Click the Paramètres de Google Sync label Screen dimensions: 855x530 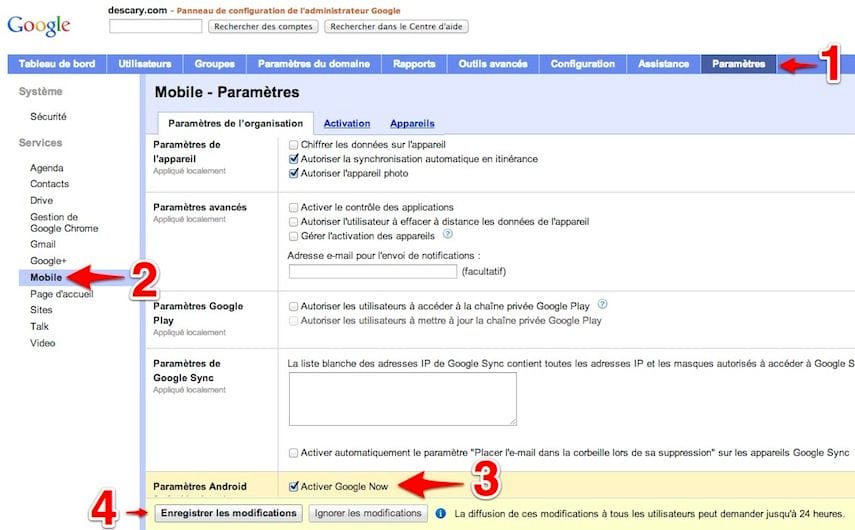[187, 370]
